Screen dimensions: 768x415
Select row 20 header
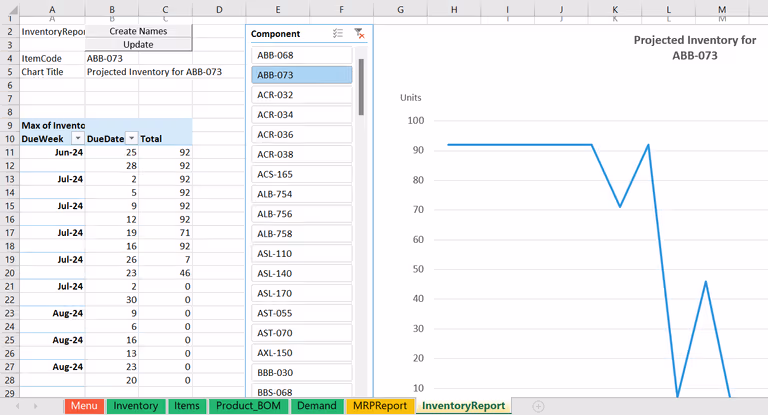[x=10, y=273]
